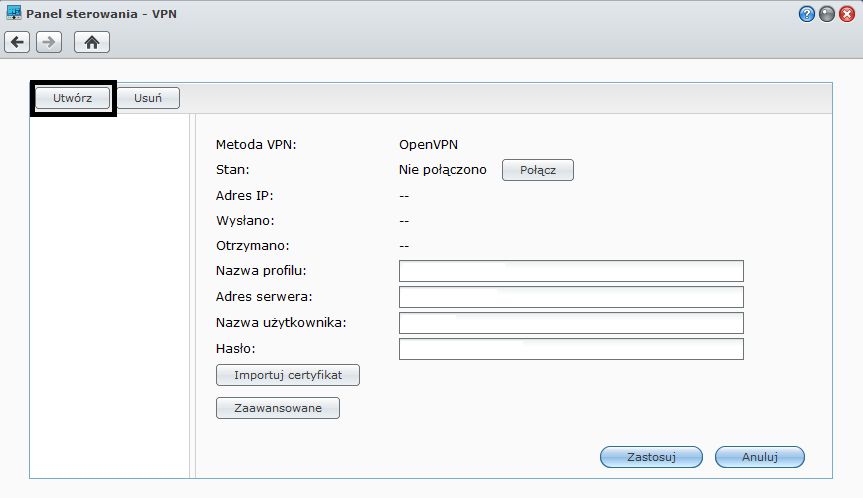Image resolution: width=863 pixels, height=498 pixels.
Task: Click the Adres serwera: label
Action: click(264, 297)
